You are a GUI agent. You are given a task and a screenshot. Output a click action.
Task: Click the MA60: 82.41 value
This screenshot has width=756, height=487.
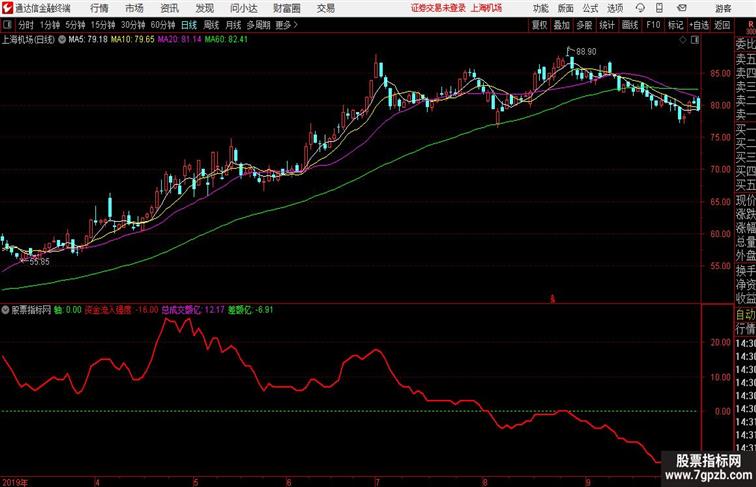pyautogui.click(x=226, y=40)
